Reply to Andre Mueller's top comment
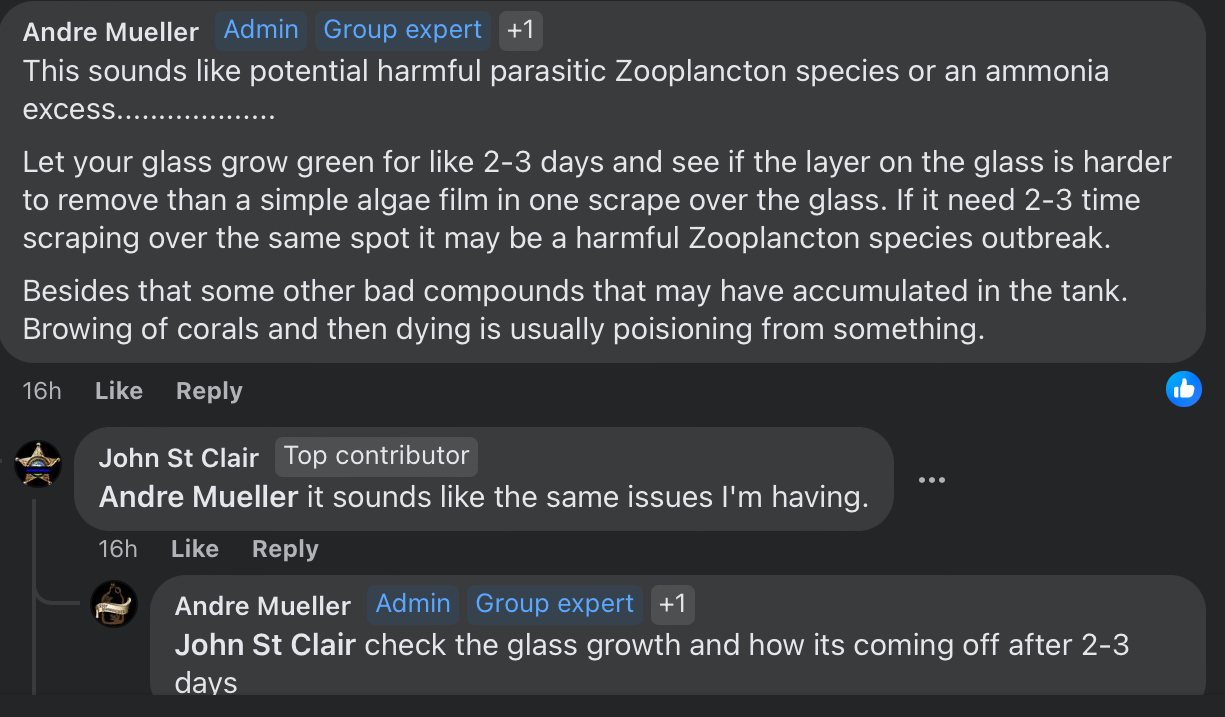The height and width of the screenshot is (717, 1225). [209, 391]
